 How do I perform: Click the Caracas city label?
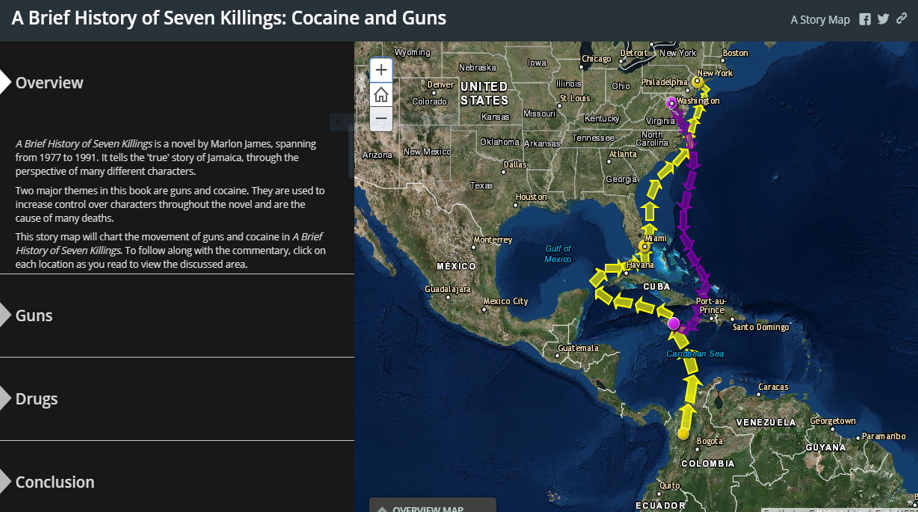coord(773,387)
